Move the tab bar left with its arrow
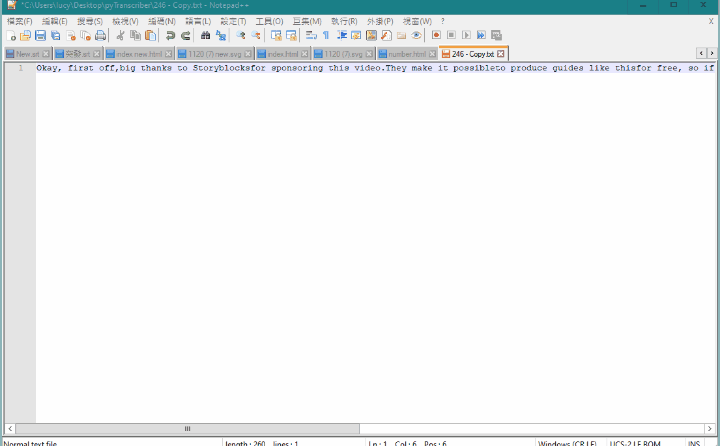 coord(701,53)
